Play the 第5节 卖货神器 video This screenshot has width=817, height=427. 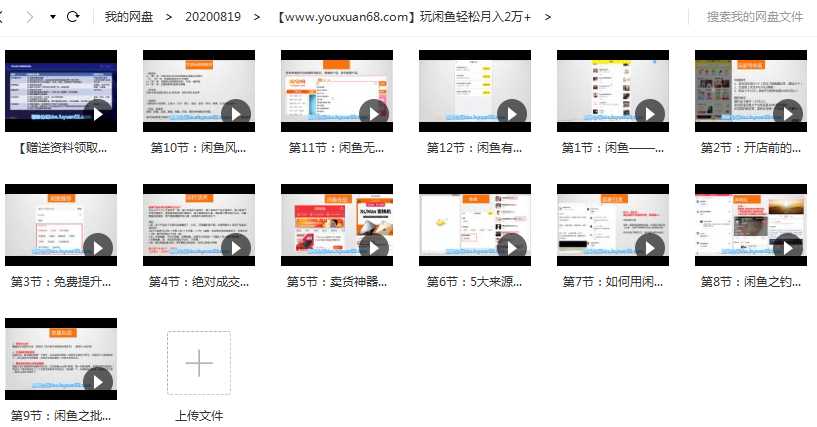point(374,247)
